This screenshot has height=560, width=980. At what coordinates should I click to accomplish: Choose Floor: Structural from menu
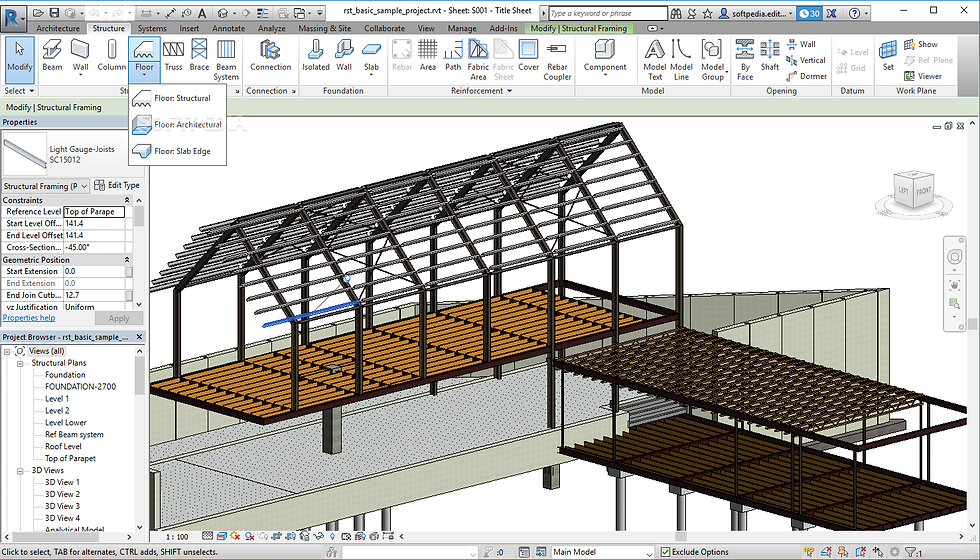click(x=178, y=98)
